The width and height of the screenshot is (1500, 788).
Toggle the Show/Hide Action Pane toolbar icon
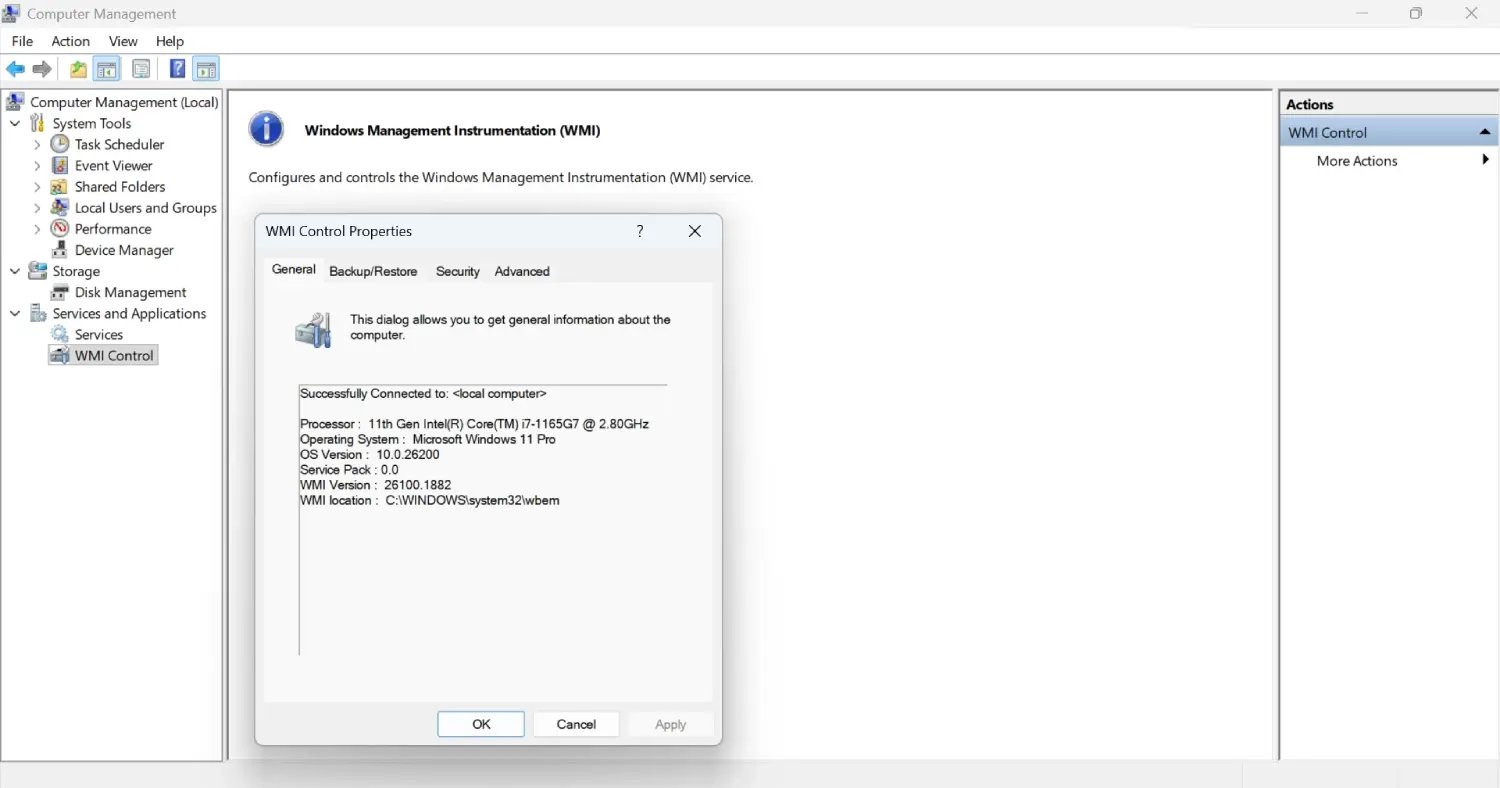(x=206, y=68)
